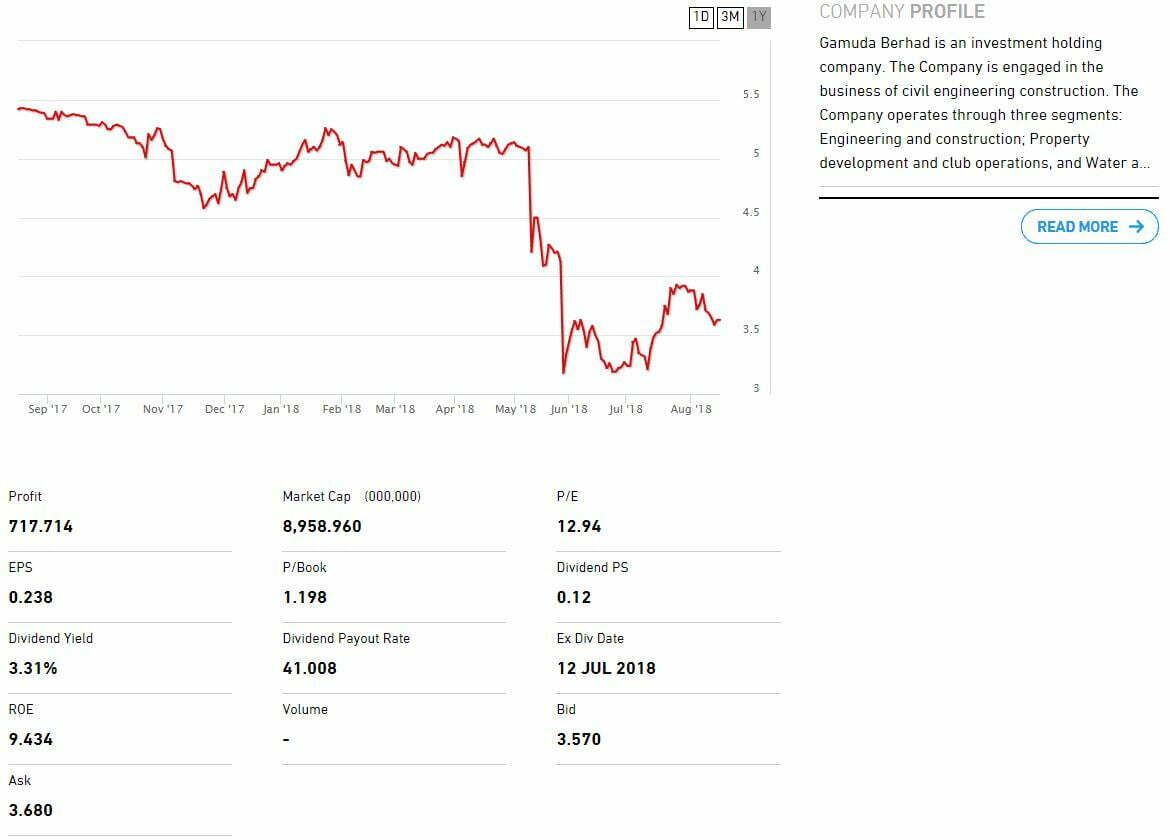1170x840 pixels.
Task: Click the truncated company description ellipsis
Action: 1145,163
